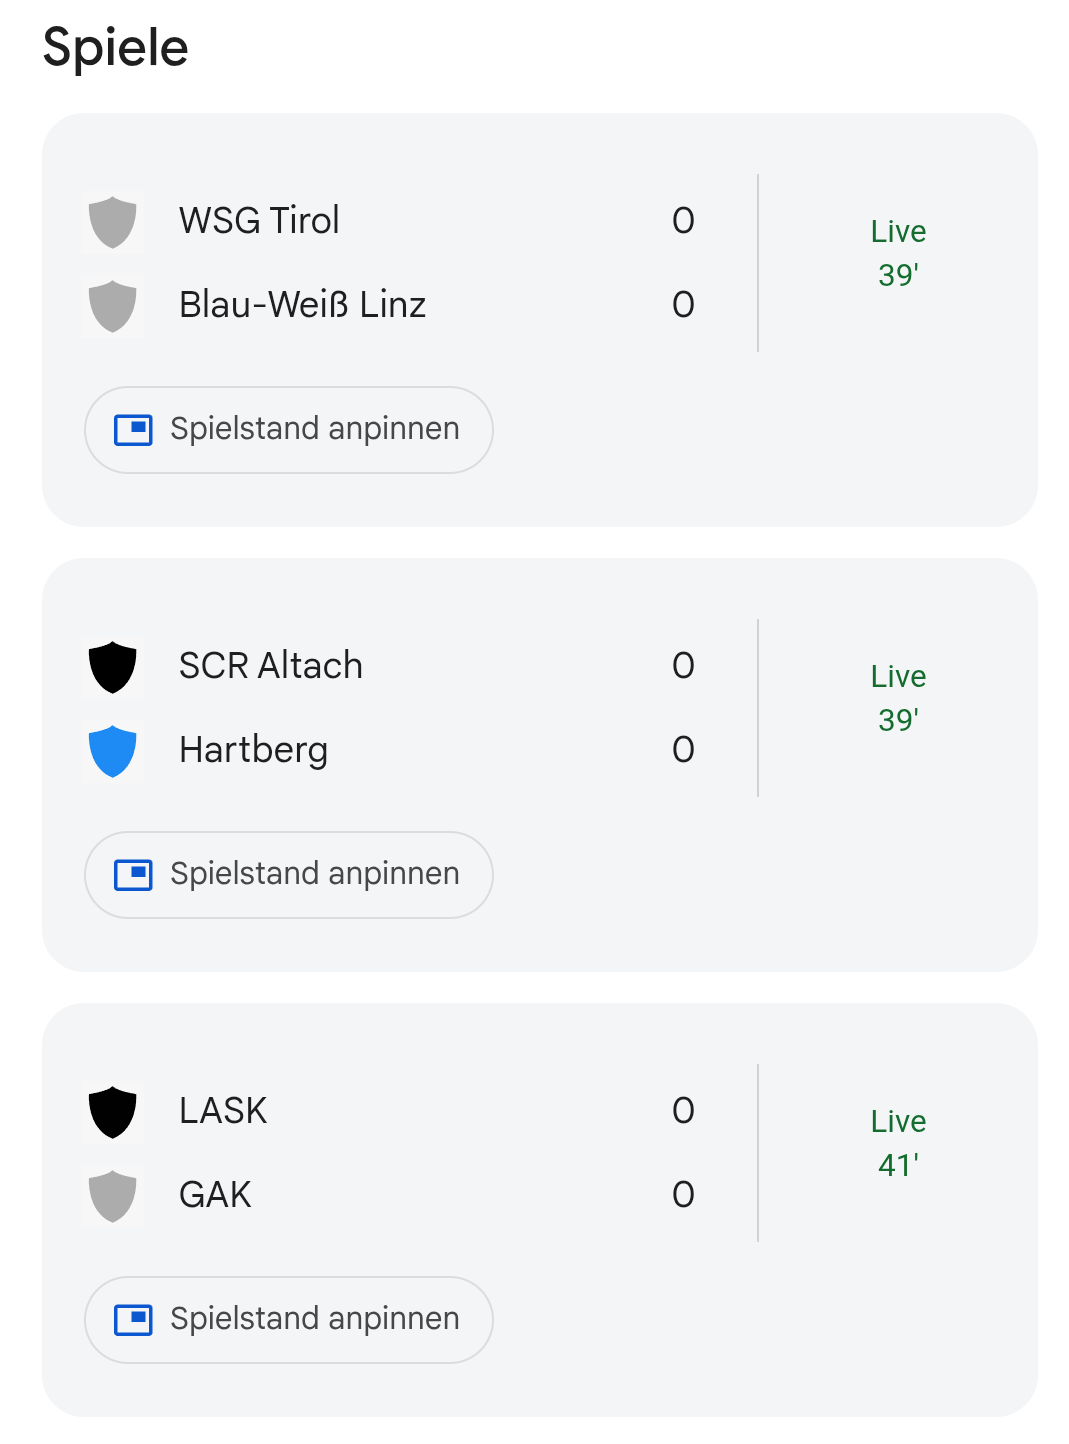Click pin icon in WSG Tirol match card
Viewport: 1069px width, 1444px height.
(133, 430)
